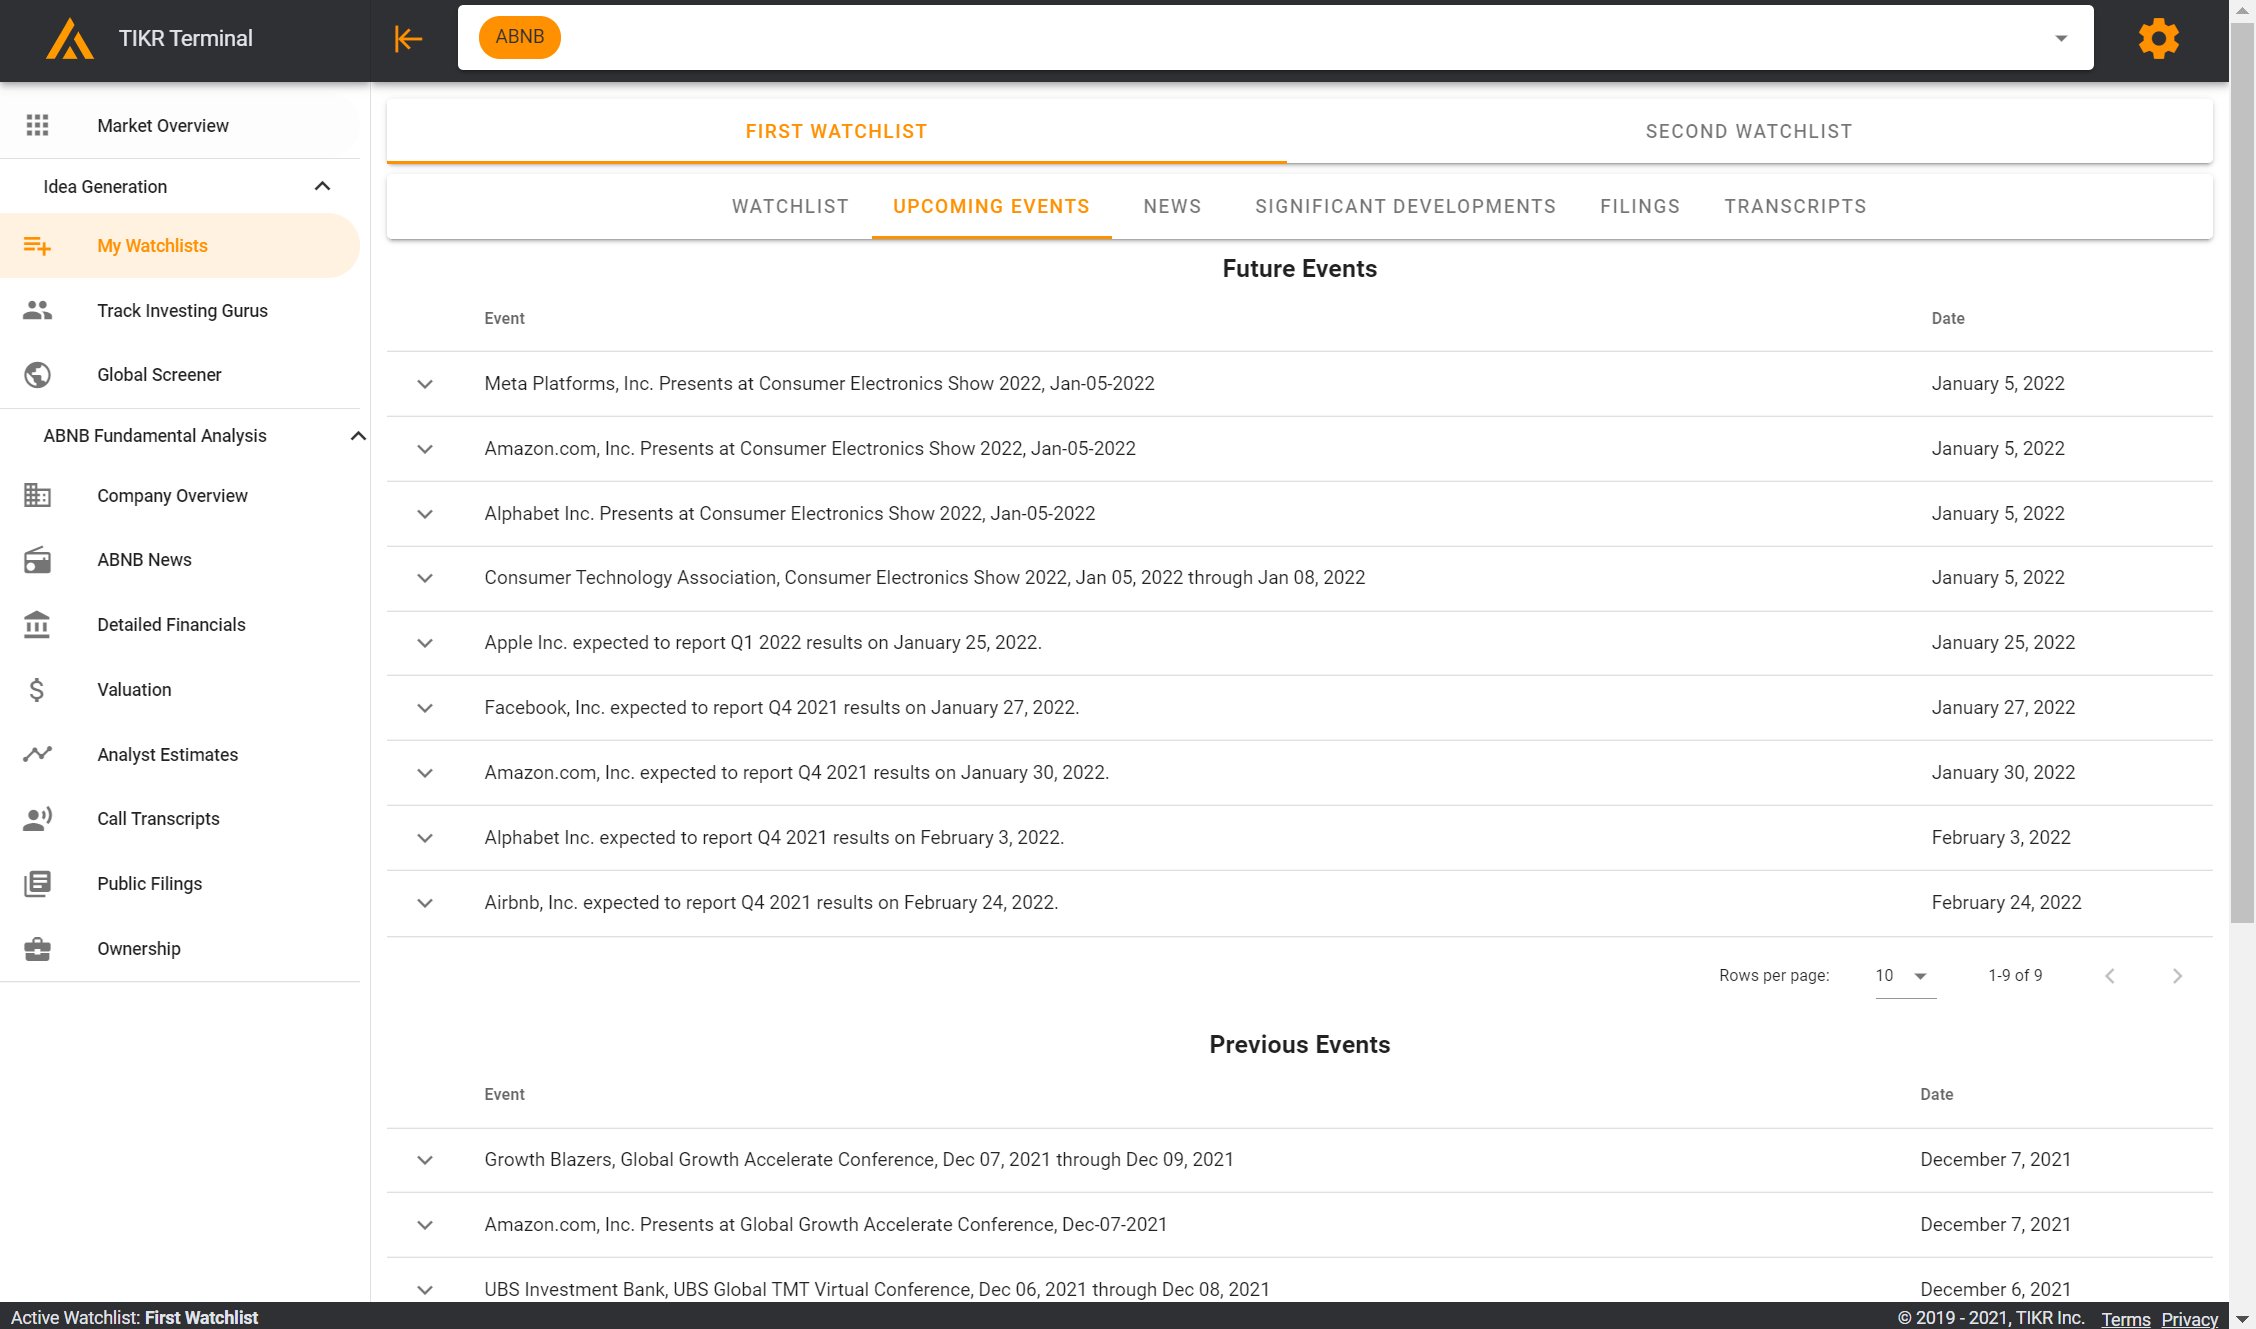Image resolution: width=2256 pixels, height=1329 pixels.
Task: Open My Watchlists in the sidebar
Action: tap(180, 246)
